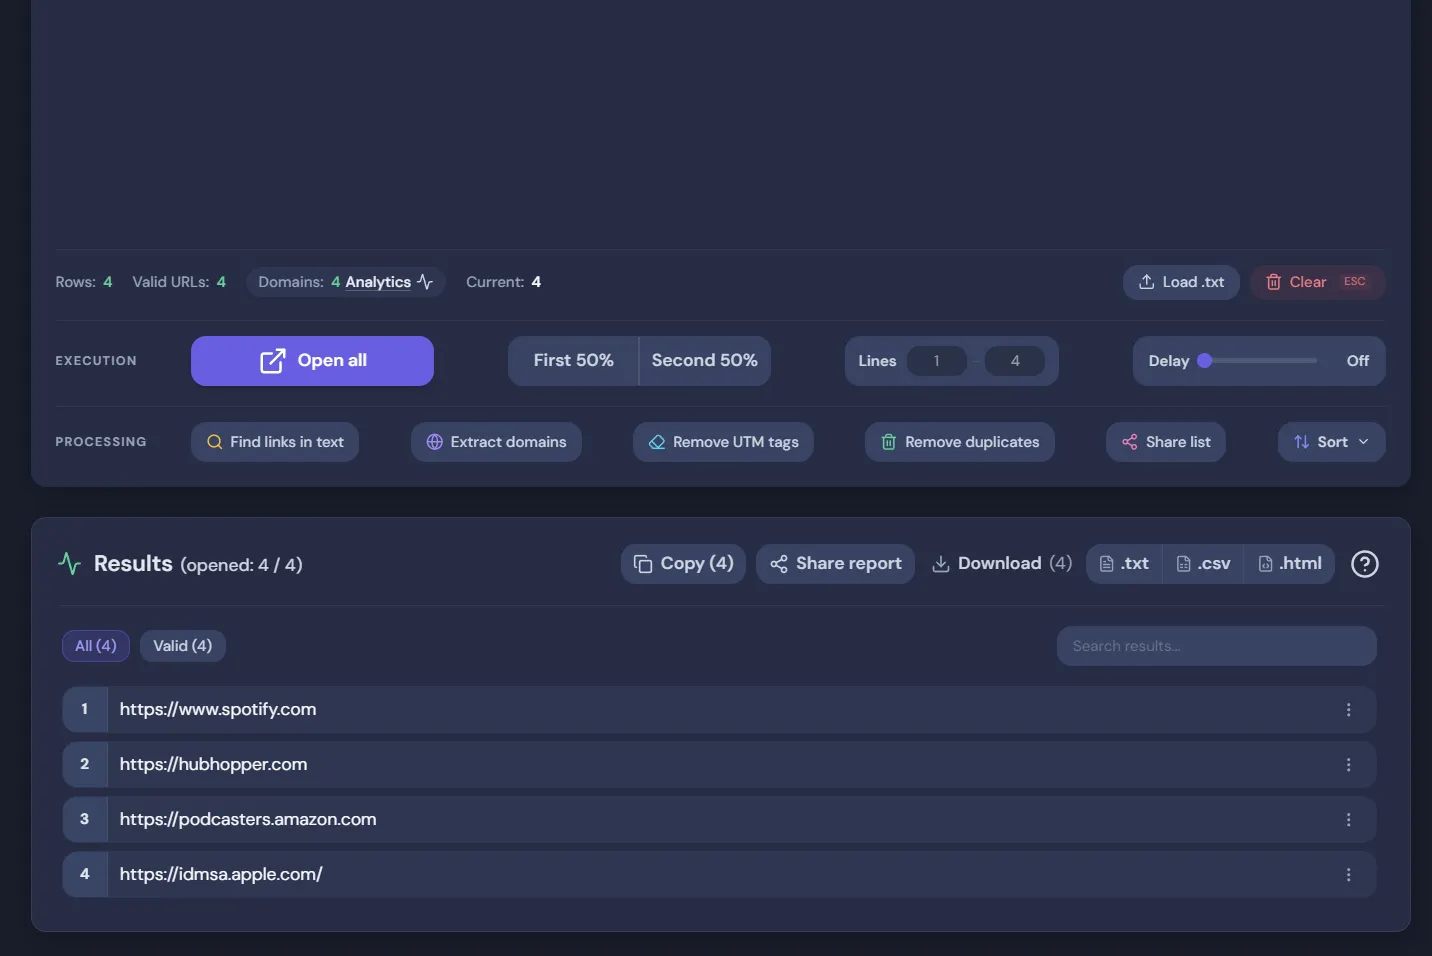Open options menu for spotify.com row
This screenshot has width=1432, height=956.
tap(1349, 710)
